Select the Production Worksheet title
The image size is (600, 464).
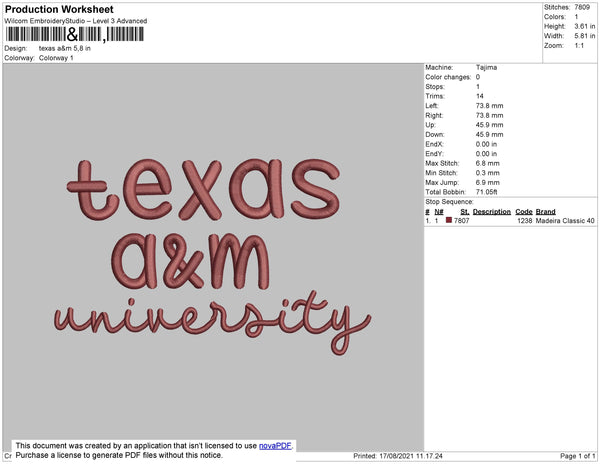coord(59,9)
